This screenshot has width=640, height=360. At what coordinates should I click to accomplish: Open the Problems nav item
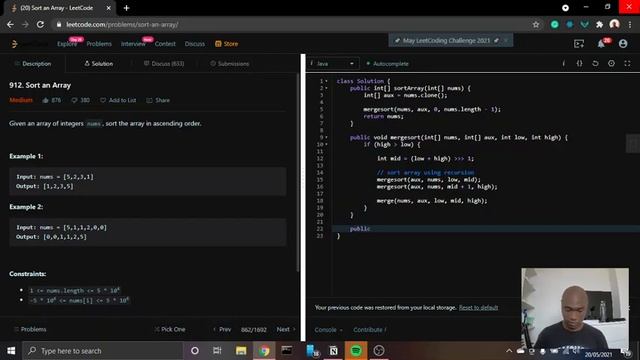pyautogui.click(x=99, y=44)
